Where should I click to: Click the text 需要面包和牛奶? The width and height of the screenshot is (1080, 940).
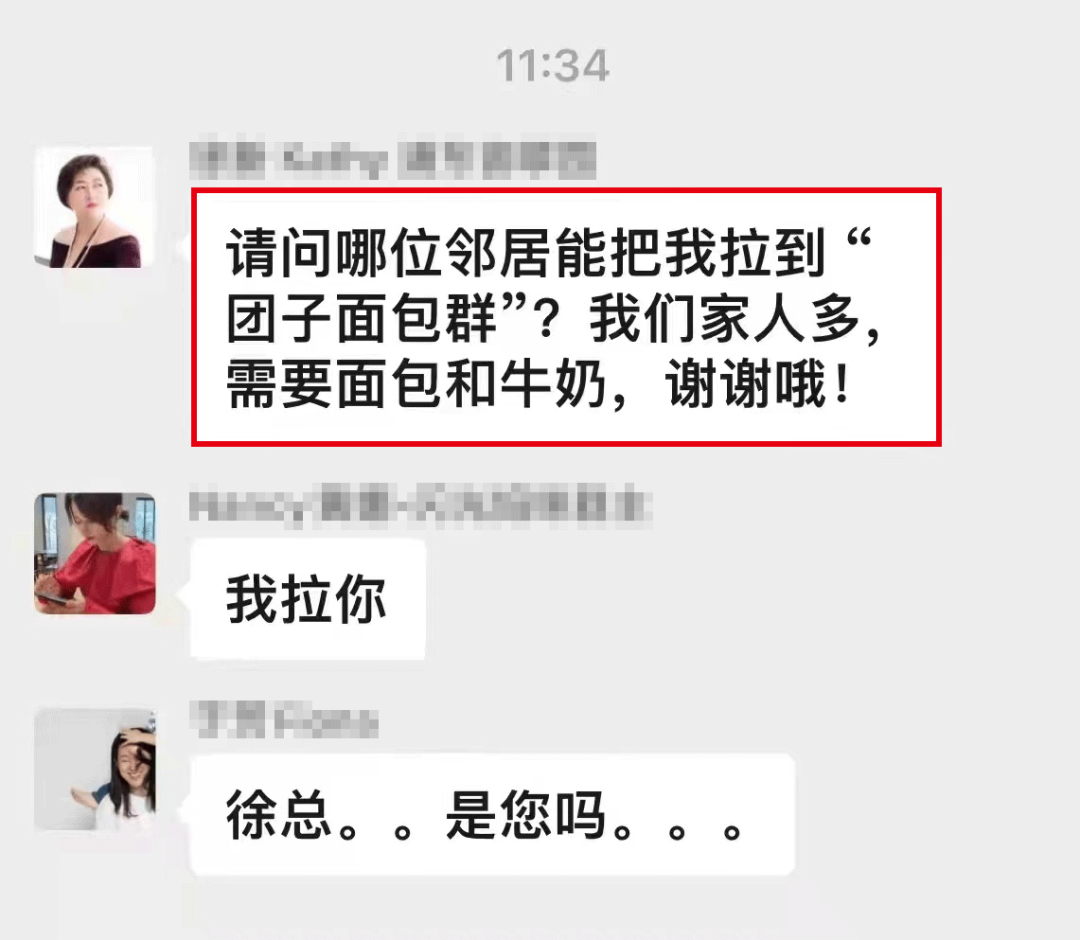click(416, 384)
